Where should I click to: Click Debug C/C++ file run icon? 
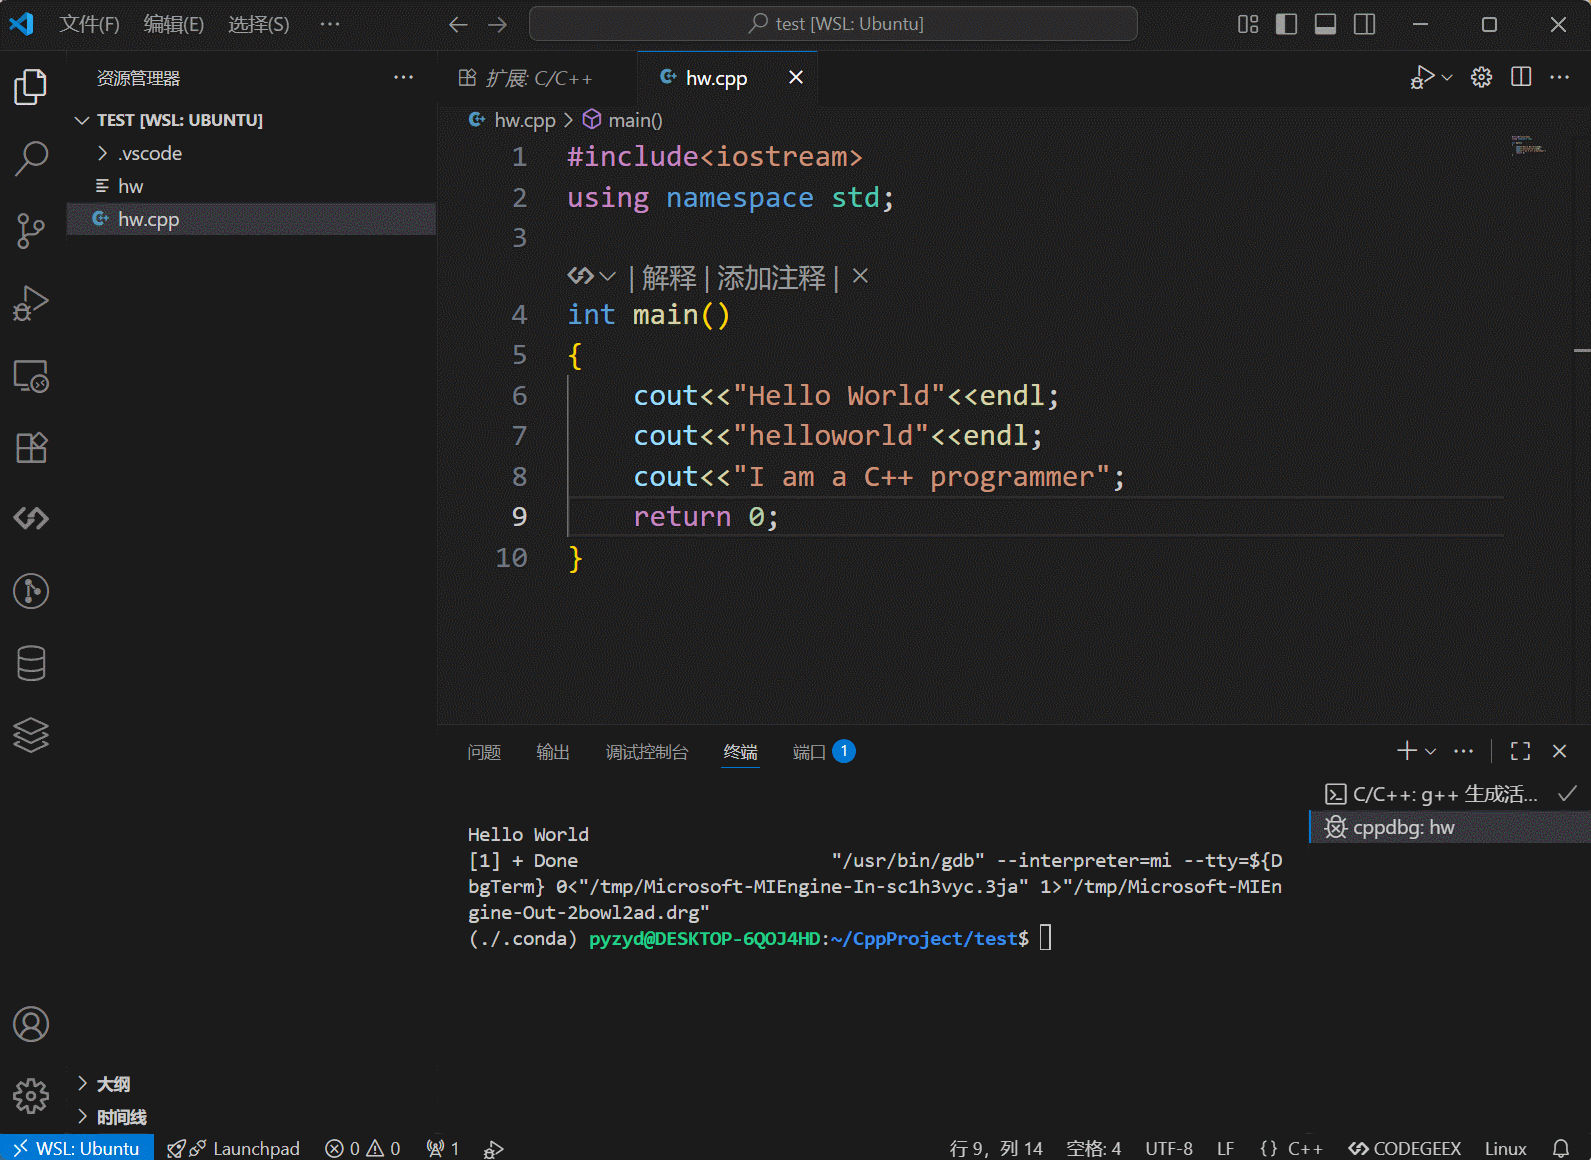point(1422,77)
